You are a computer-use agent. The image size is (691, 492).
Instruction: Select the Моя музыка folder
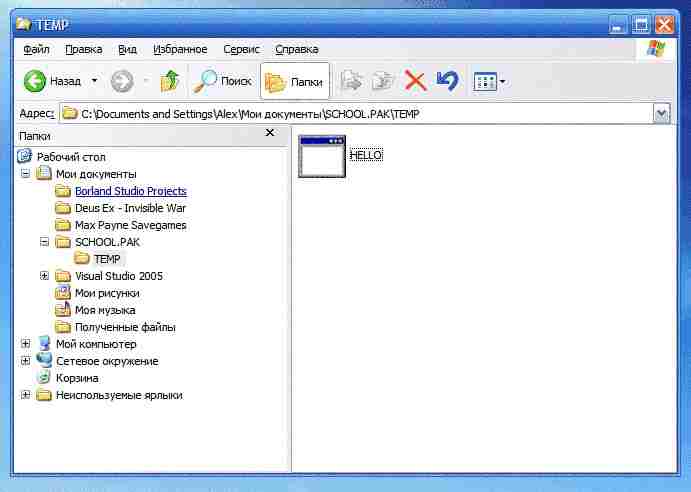[x=105, y=310]
